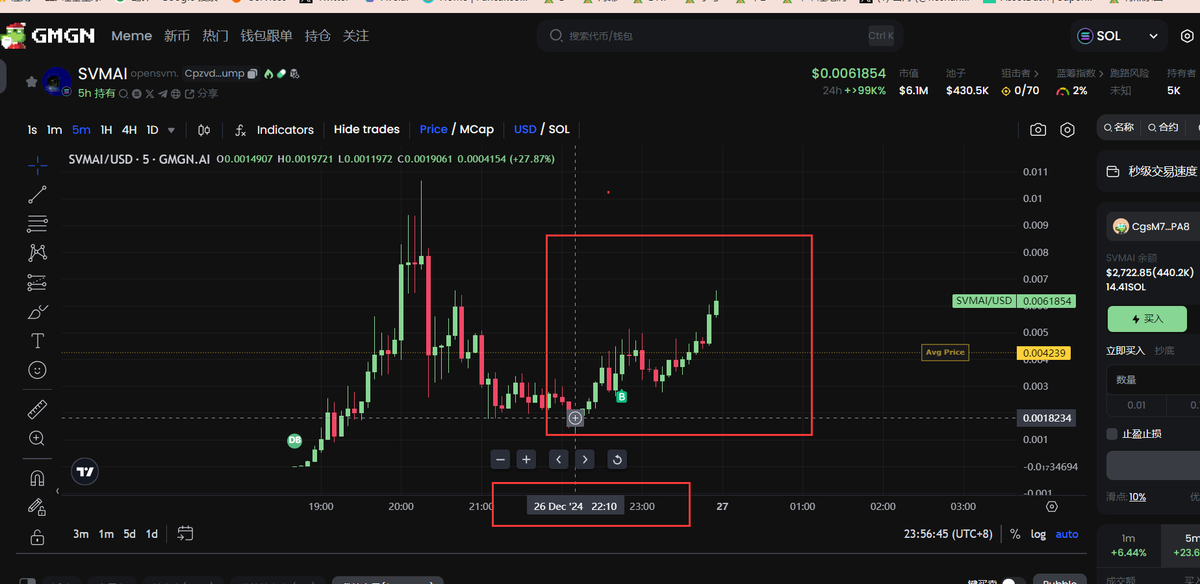Select the crosshair cursor tool
The width and height of the screenshot is (1200, 584).
pyautogui.click(x=37, y=164)
